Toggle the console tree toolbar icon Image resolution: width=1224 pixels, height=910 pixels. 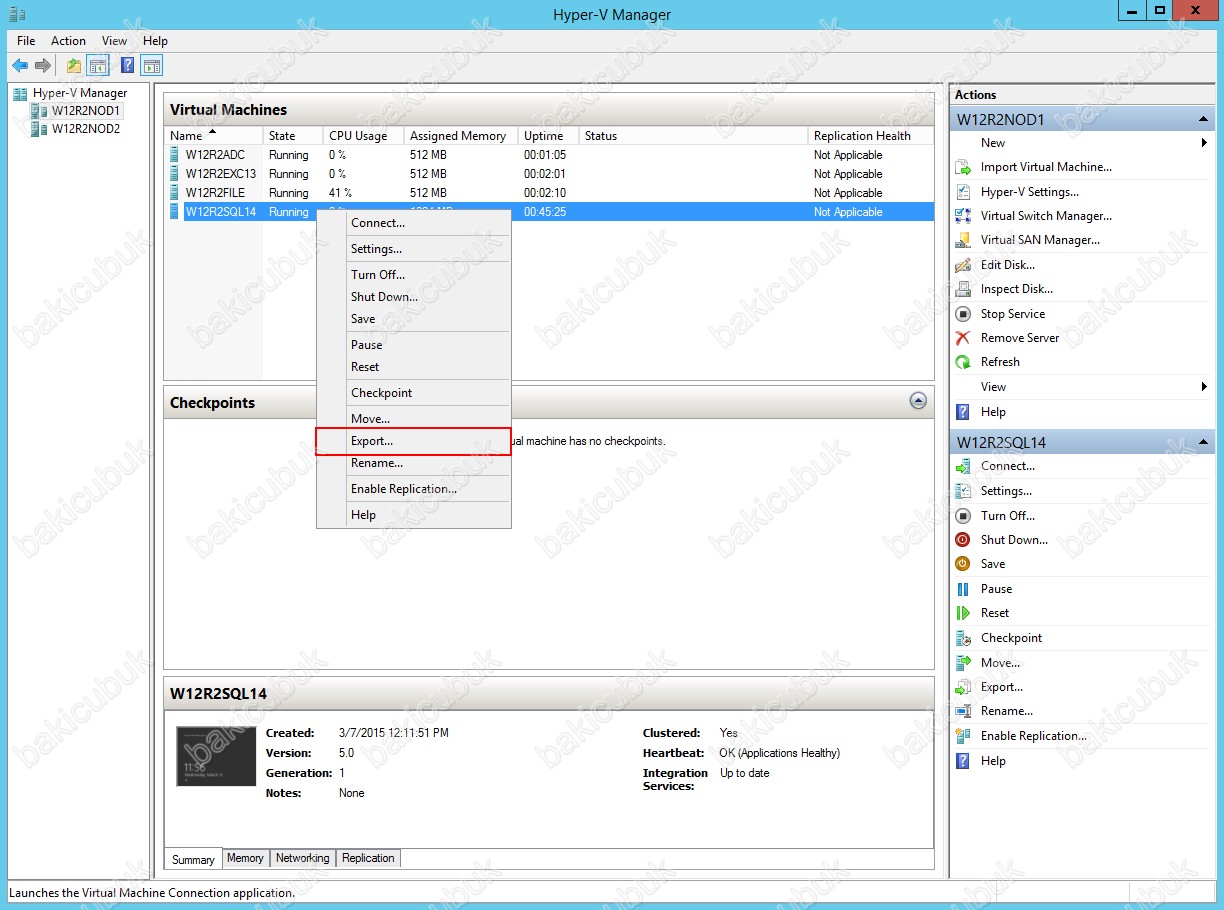coord(98,66)
